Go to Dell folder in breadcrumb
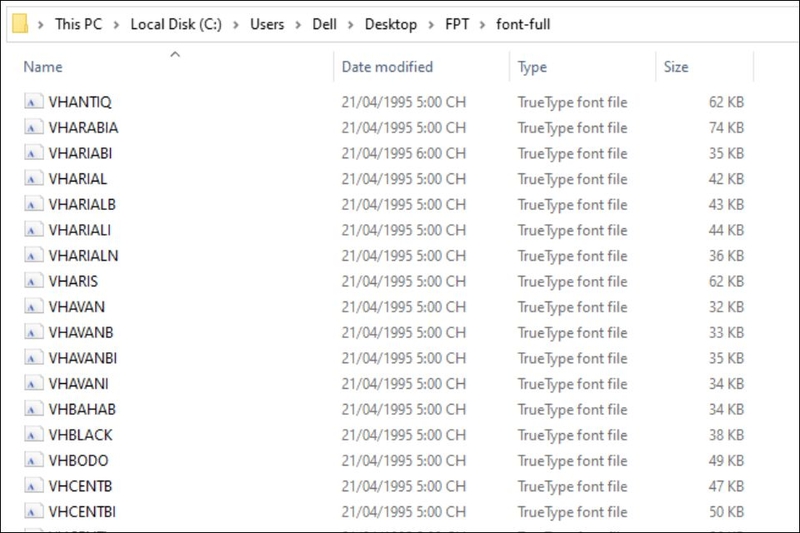 coord(324,24)
